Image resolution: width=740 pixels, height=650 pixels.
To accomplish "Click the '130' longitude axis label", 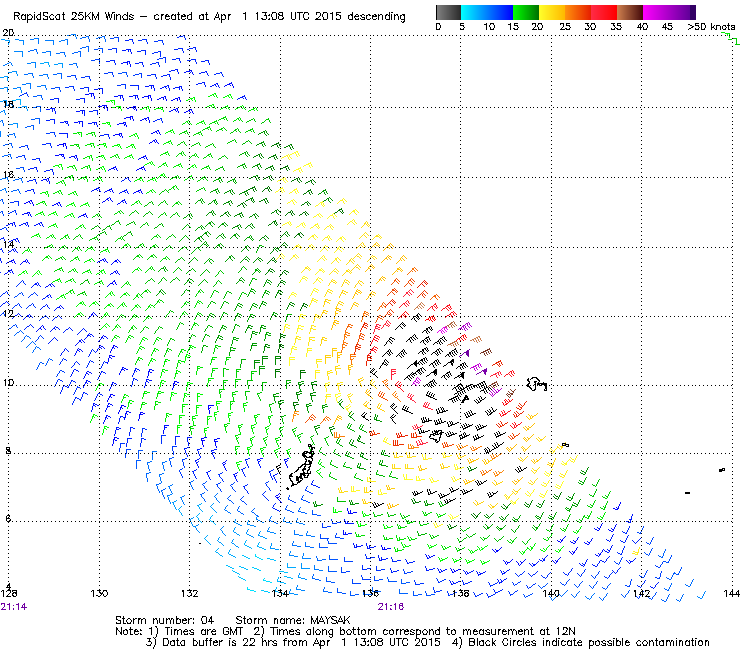I will pyautogui.click(x=99, y=593).
